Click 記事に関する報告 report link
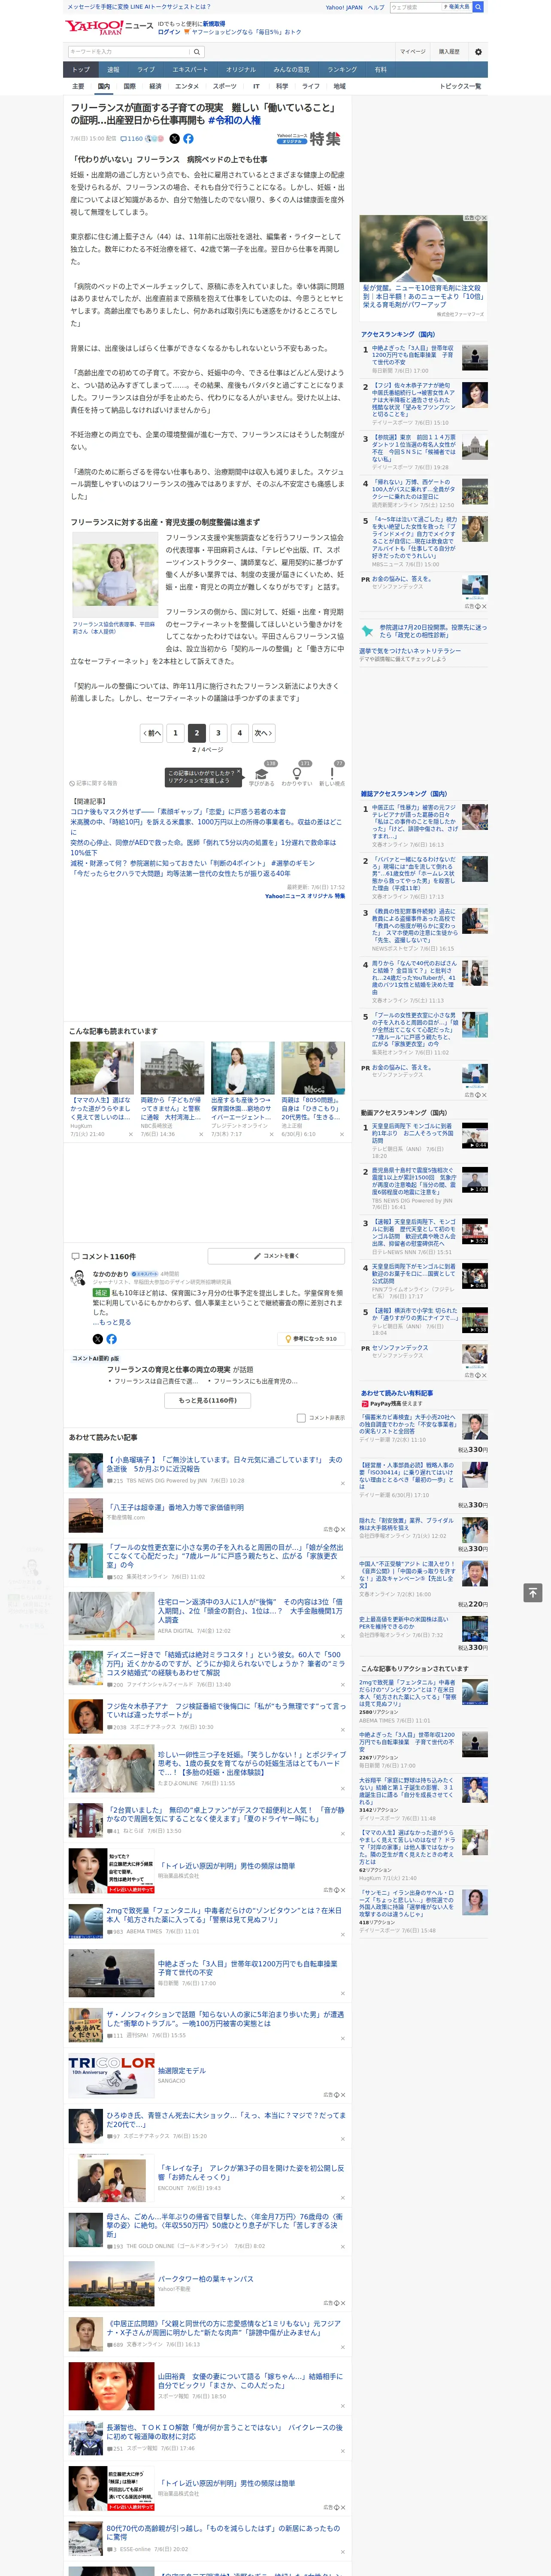 94,783
